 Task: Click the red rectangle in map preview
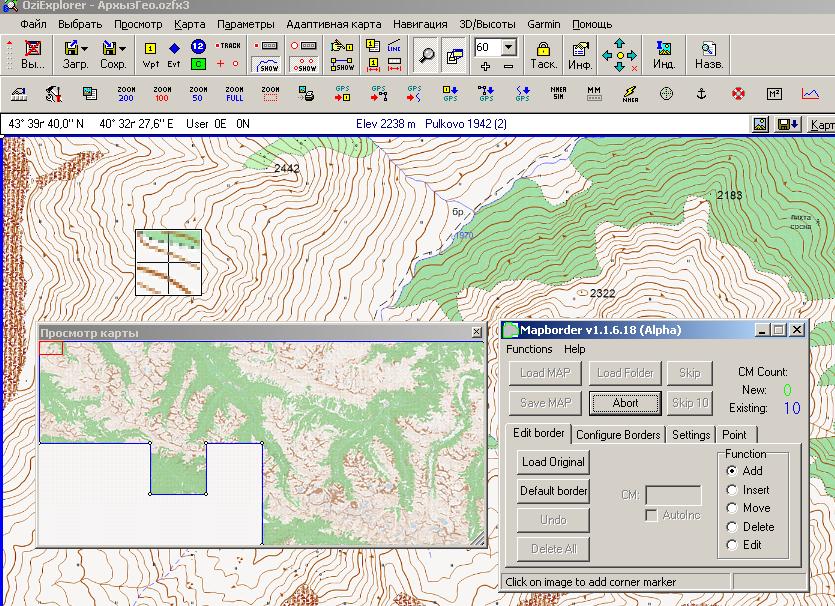tap(51, 348)
